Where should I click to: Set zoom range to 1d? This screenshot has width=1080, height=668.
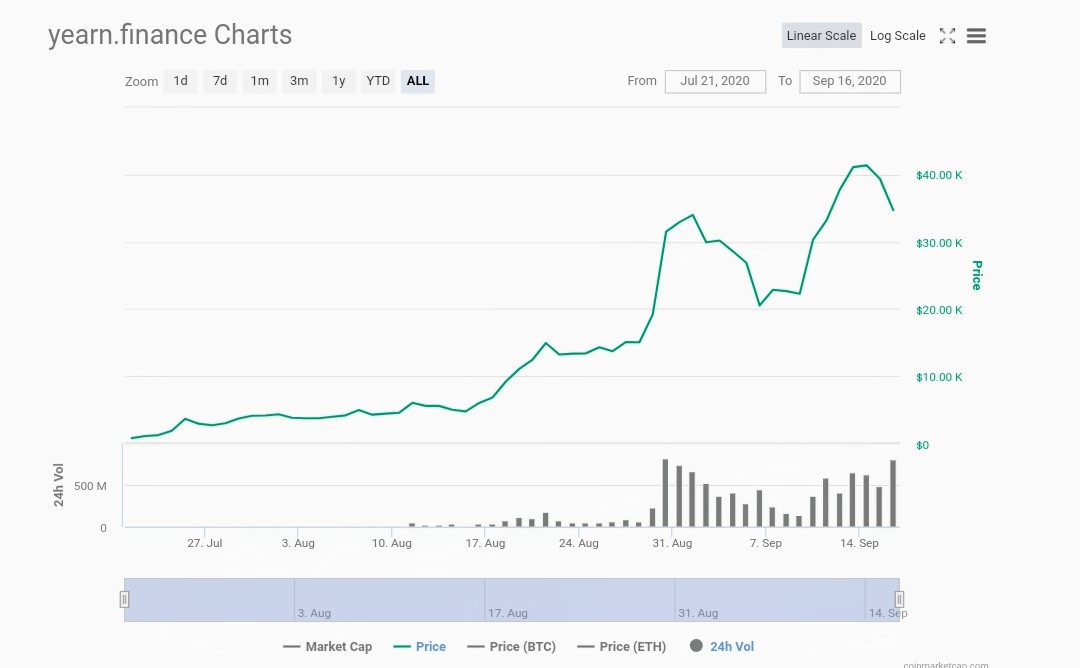[180, 81]
